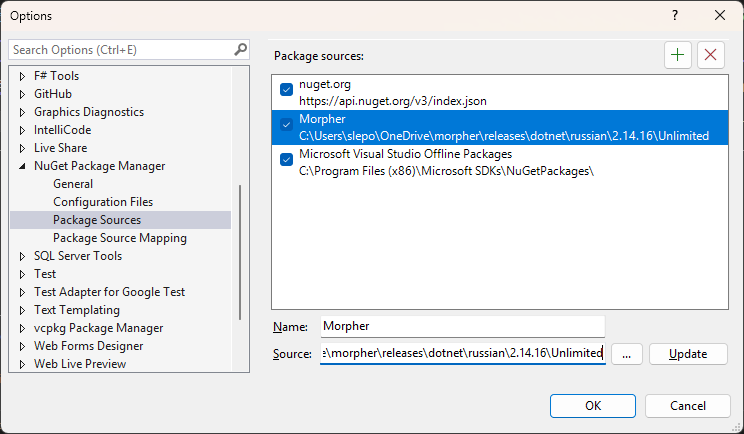Click into the Name text field
744x434 pixels.
[x=462, y=326]
